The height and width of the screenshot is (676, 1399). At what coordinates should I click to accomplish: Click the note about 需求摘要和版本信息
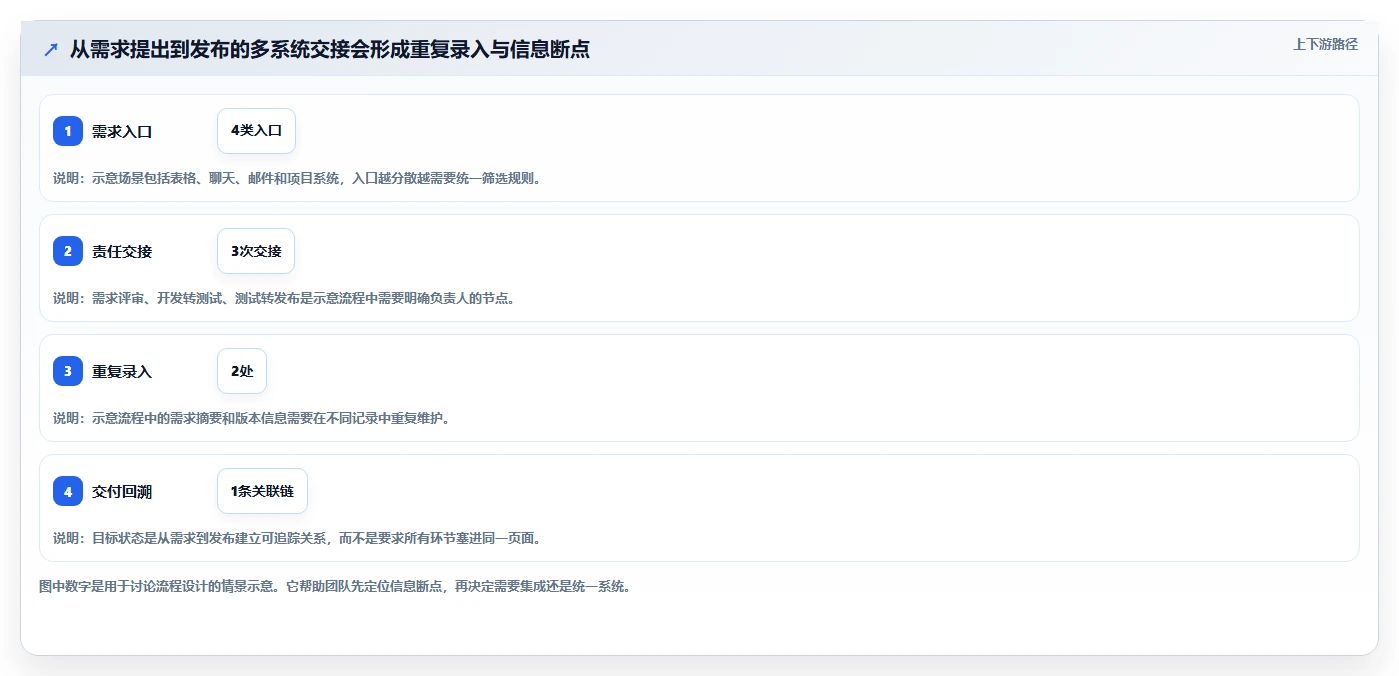pos(251,418)
